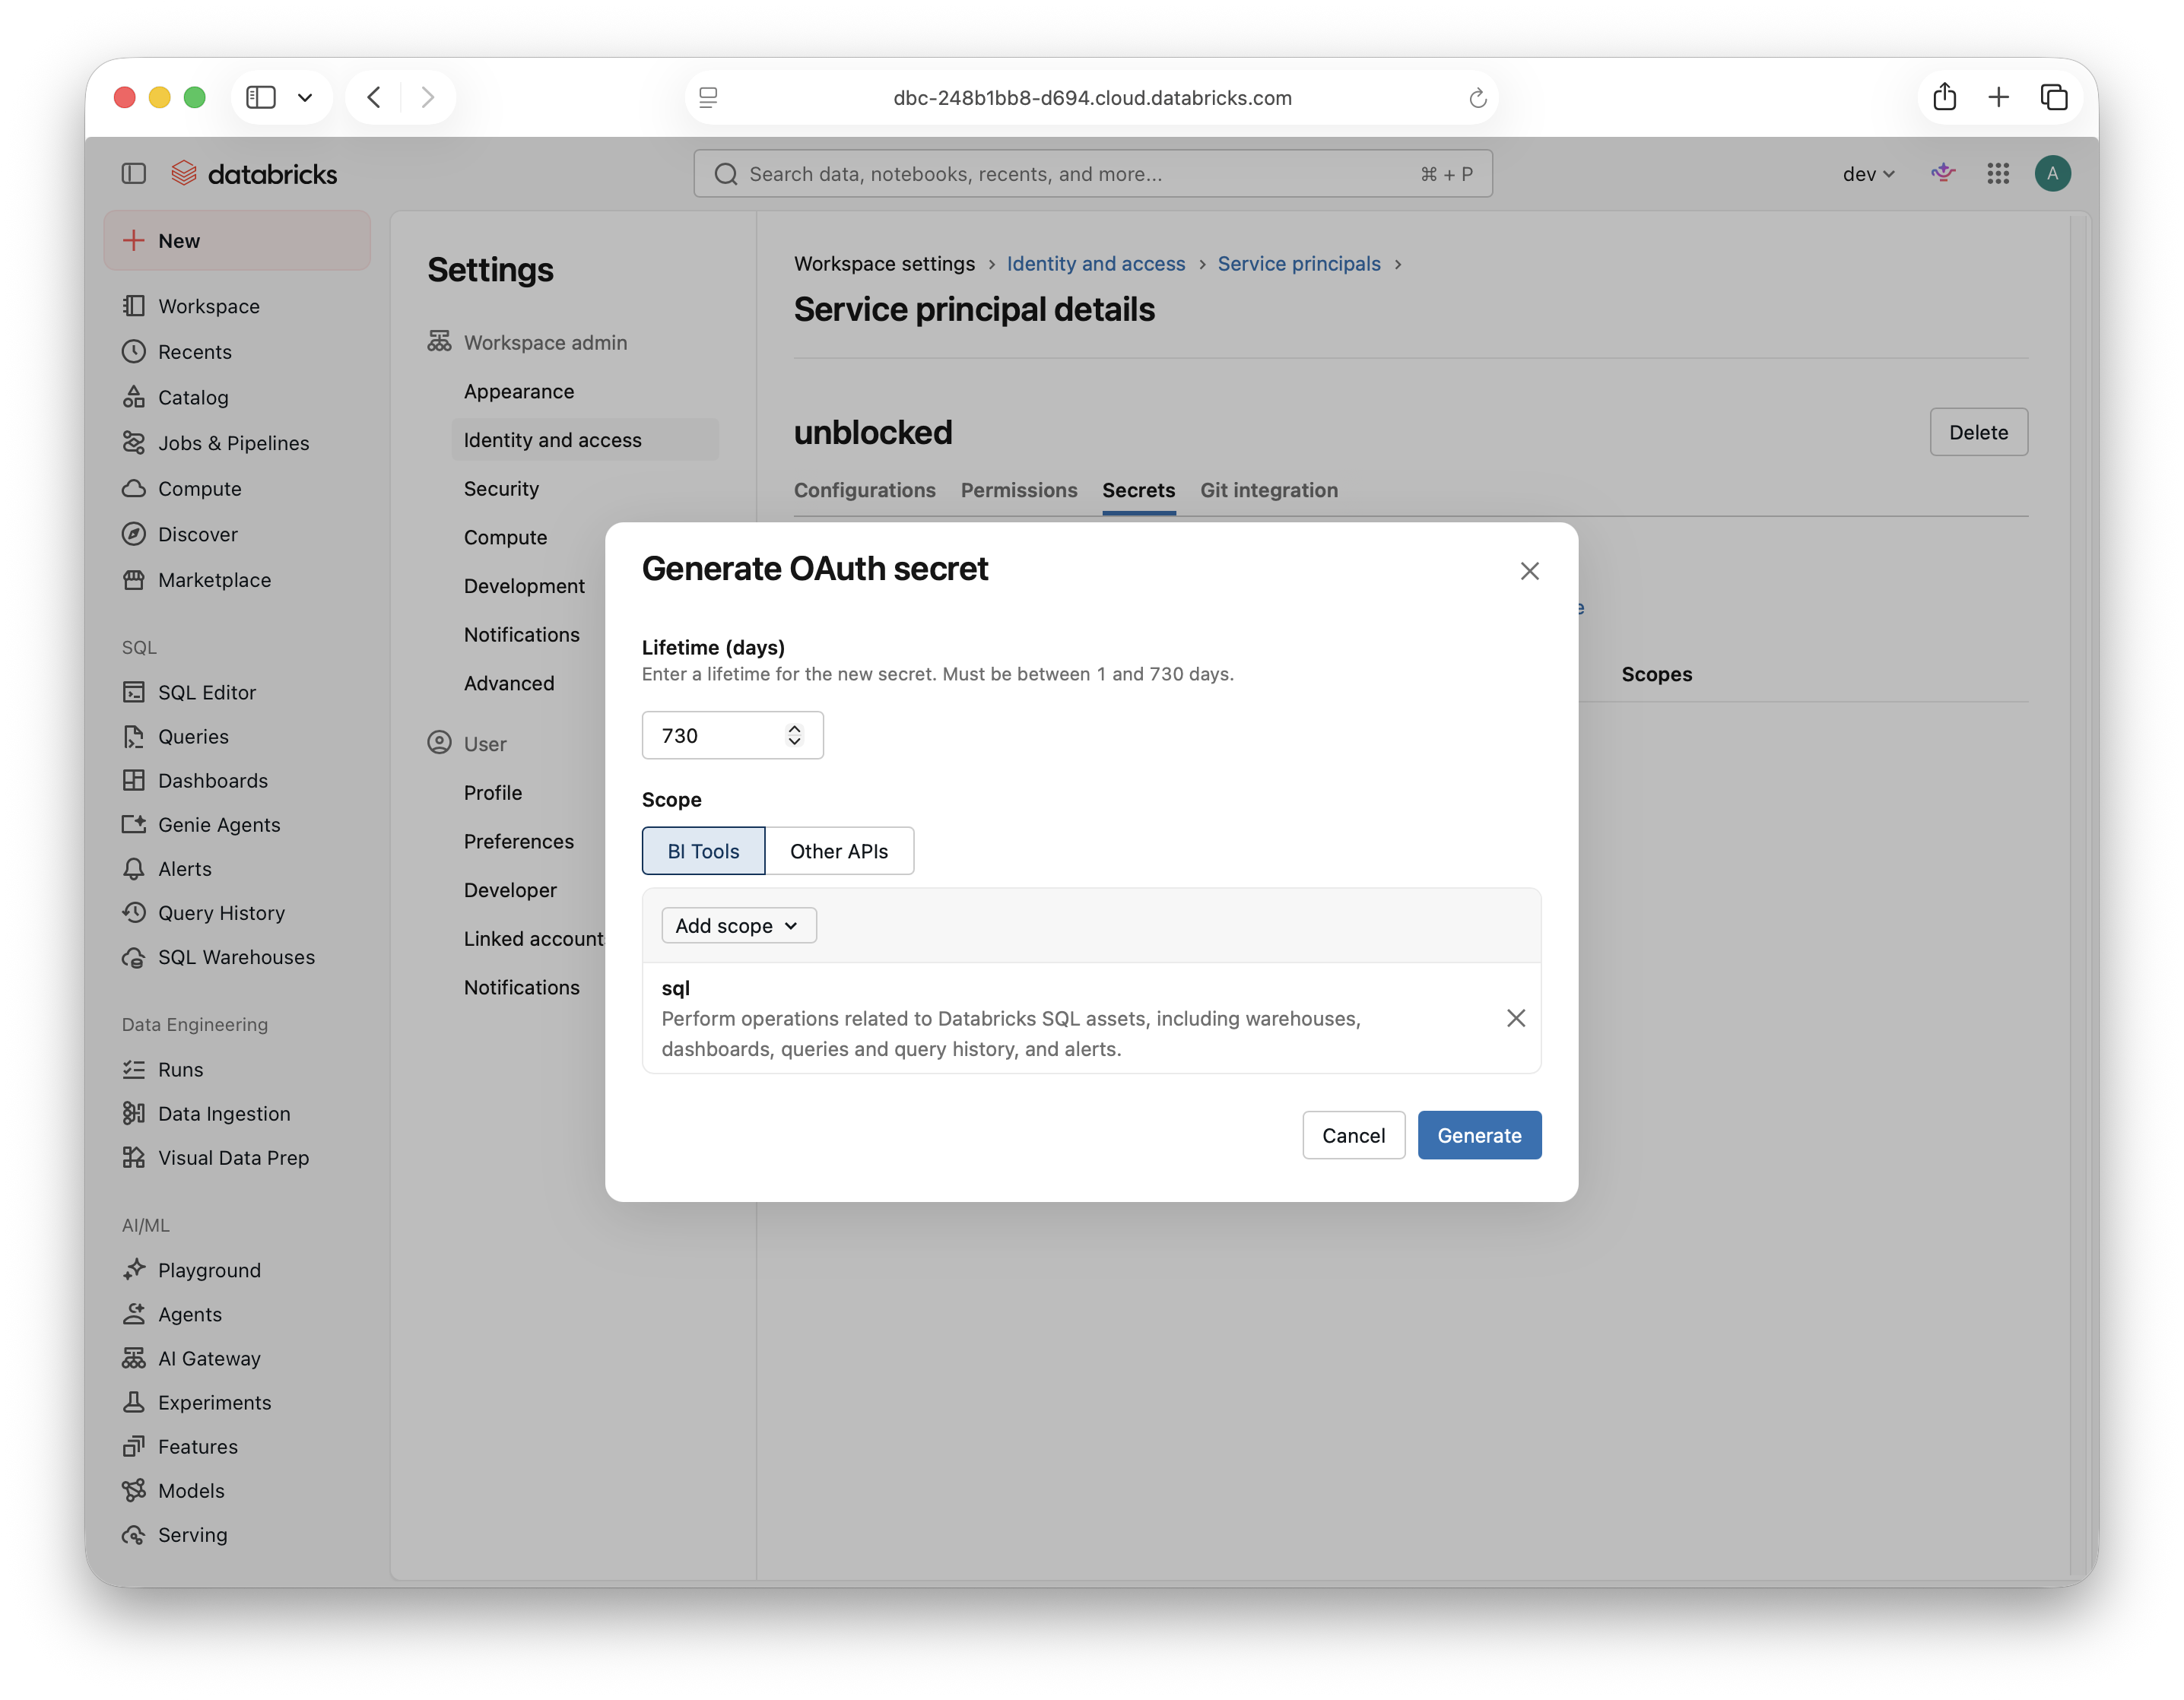Viewport: 2184px width, 1700px height.
Task: Switch to the Git integration tab
Action: pyautogui.click(x=1268, y=490)
